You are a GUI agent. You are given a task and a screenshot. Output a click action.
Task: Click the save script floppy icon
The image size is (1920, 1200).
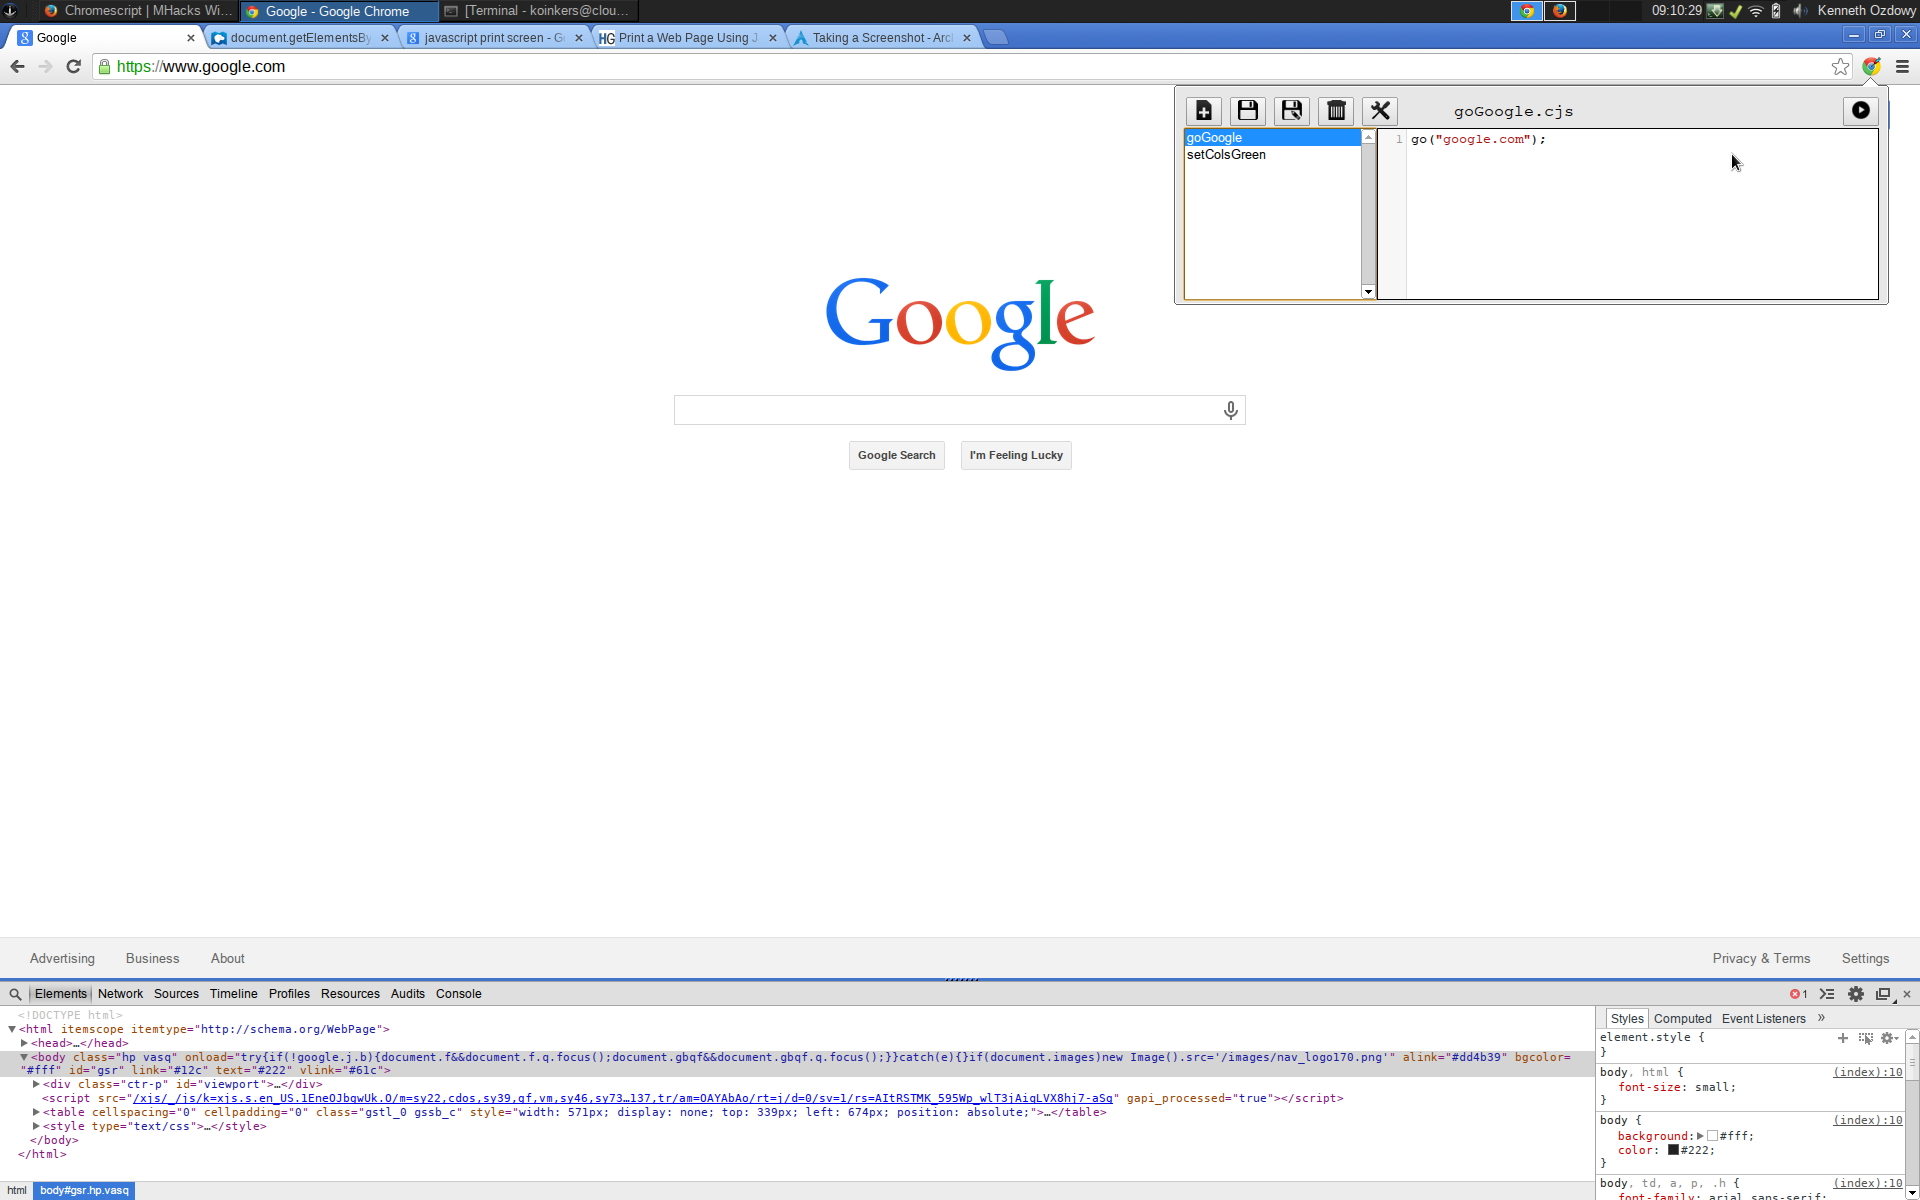(1248, 111)
